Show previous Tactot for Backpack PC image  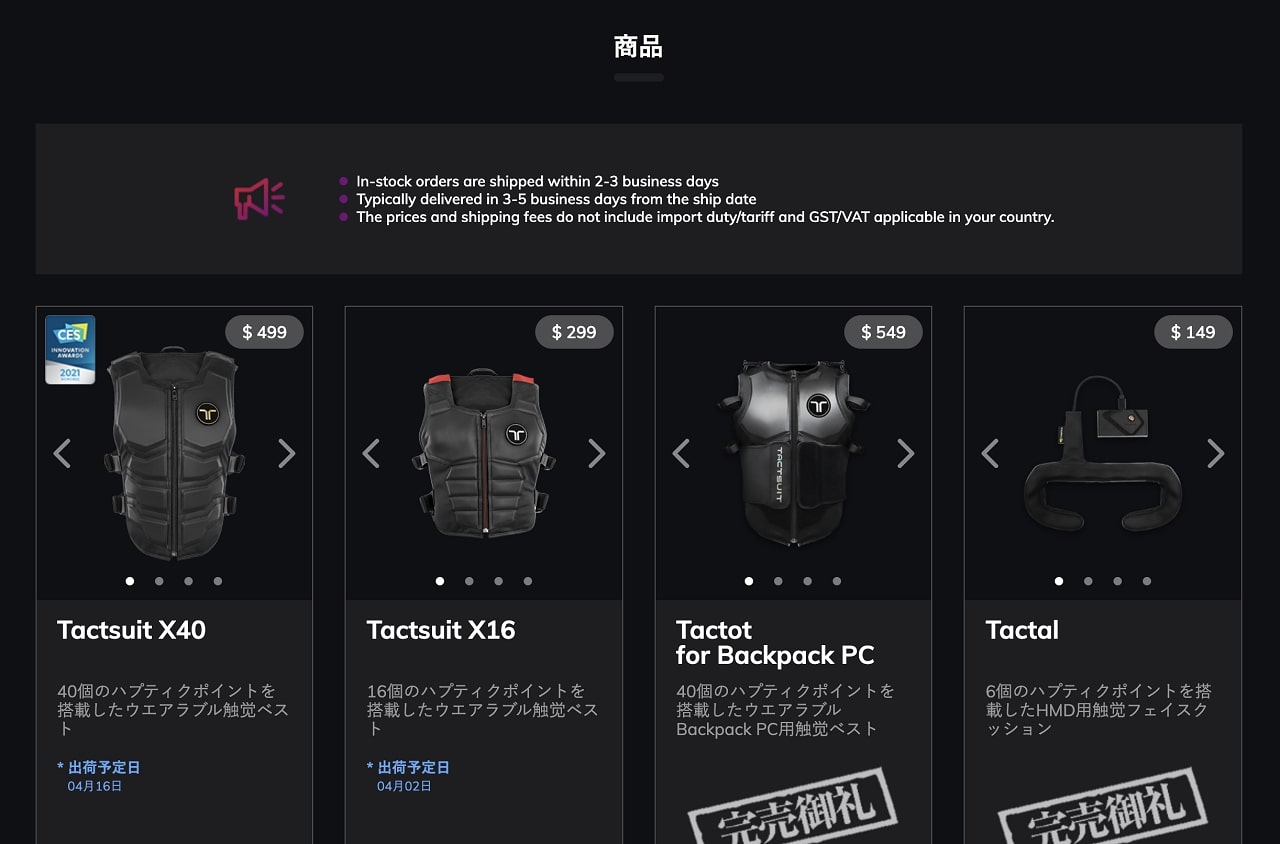point(681,453)
